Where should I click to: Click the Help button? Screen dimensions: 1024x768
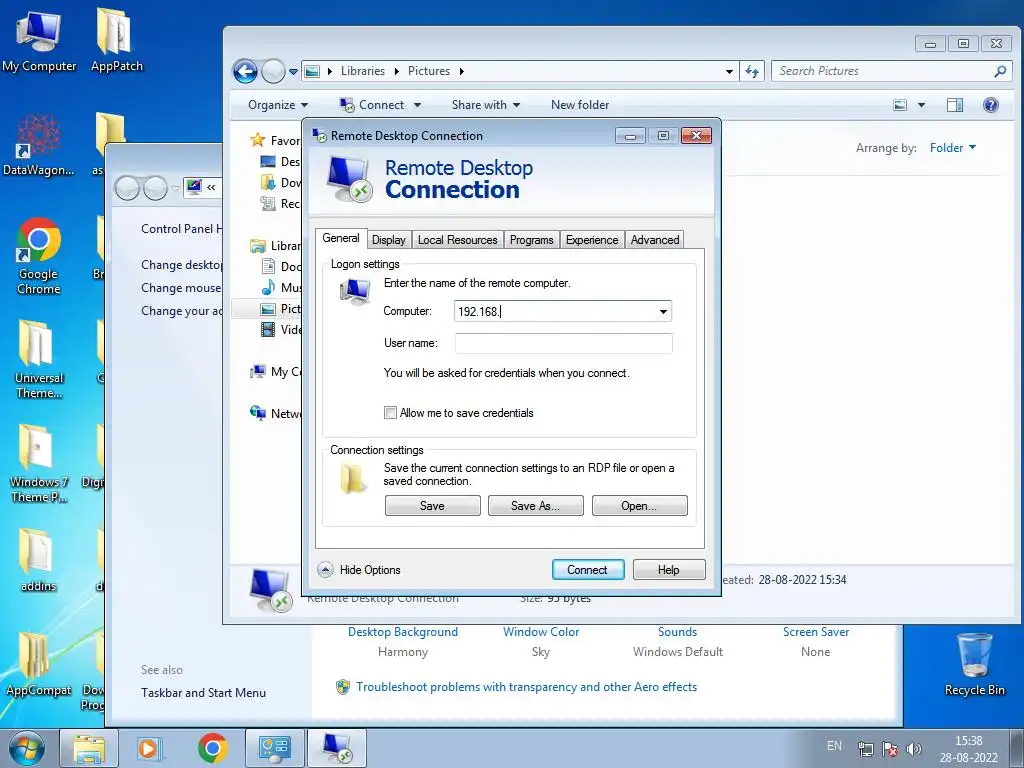(x=669, y=569)
